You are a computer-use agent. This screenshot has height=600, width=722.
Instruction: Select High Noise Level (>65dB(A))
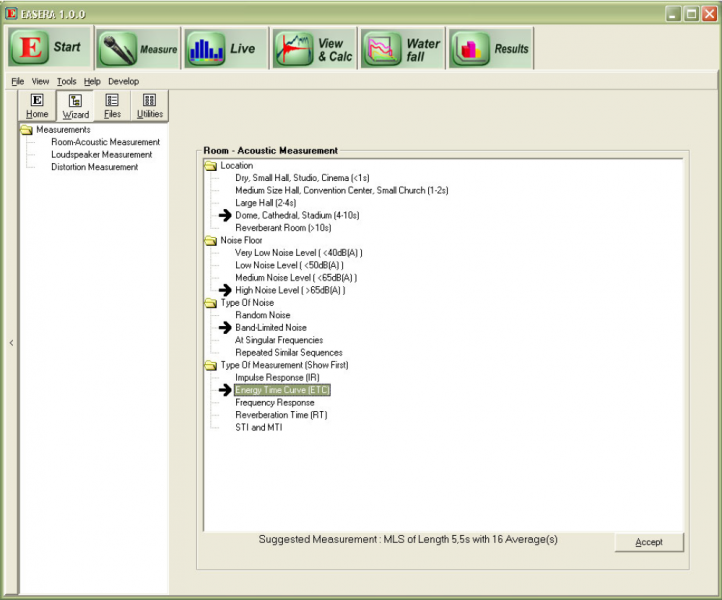point(290,290)
